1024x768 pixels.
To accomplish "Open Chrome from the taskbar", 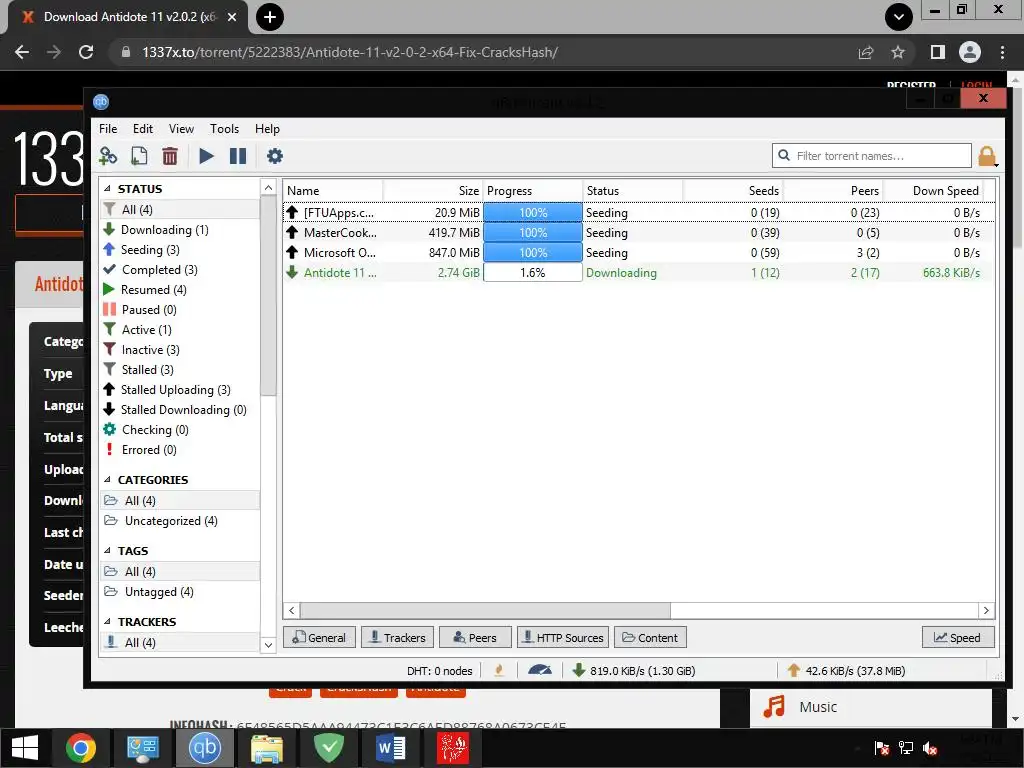I will [x=81, y=748].
